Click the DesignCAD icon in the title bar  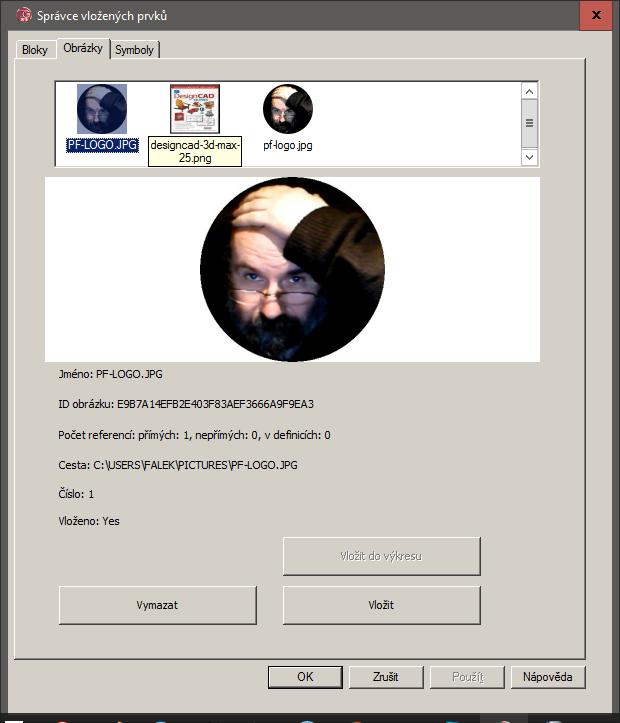tap(23, 15)
